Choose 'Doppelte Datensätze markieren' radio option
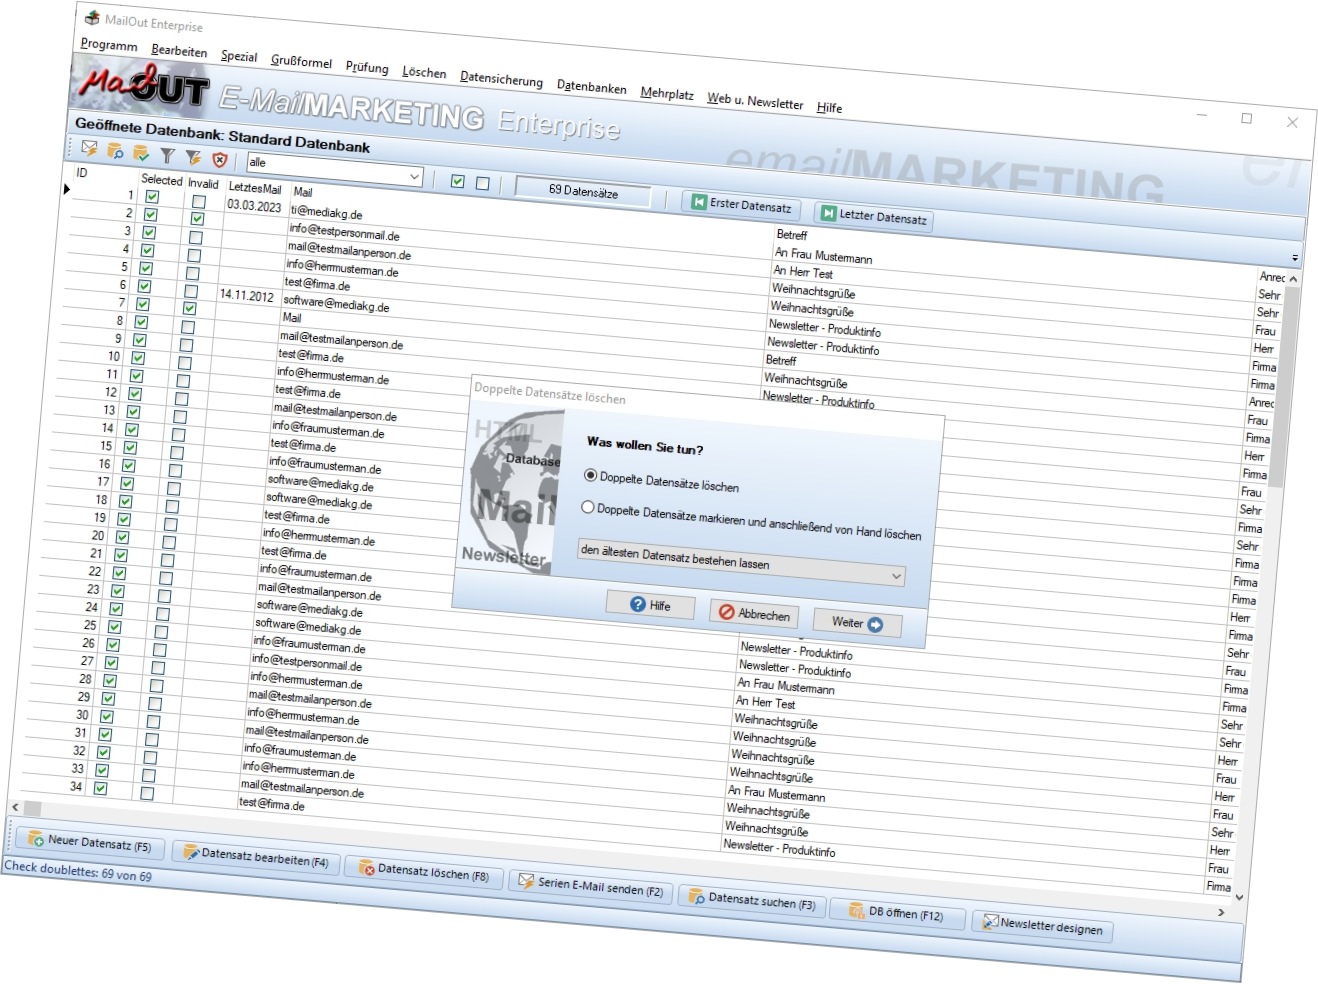The width and height of the screenshot is (1318, 984). (588, 507)
